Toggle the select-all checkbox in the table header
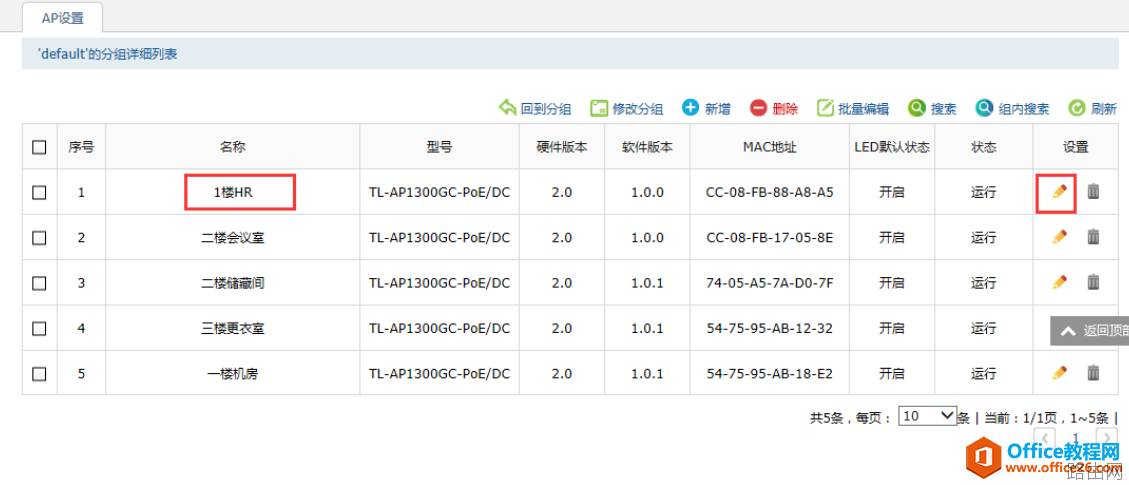 [x=40, y=148]
